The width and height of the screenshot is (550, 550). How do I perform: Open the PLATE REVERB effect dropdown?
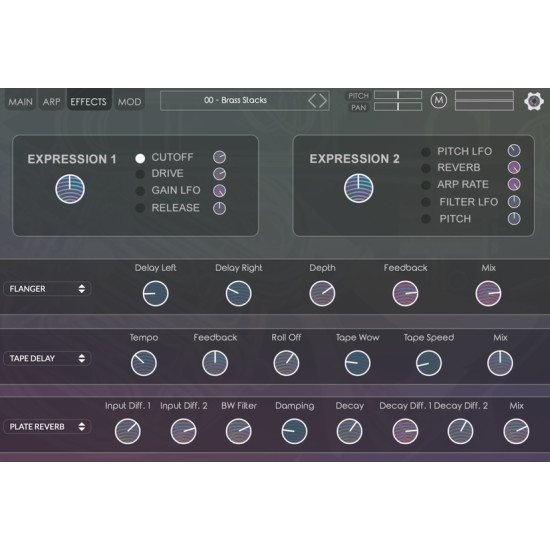click(x=47, y=427)
